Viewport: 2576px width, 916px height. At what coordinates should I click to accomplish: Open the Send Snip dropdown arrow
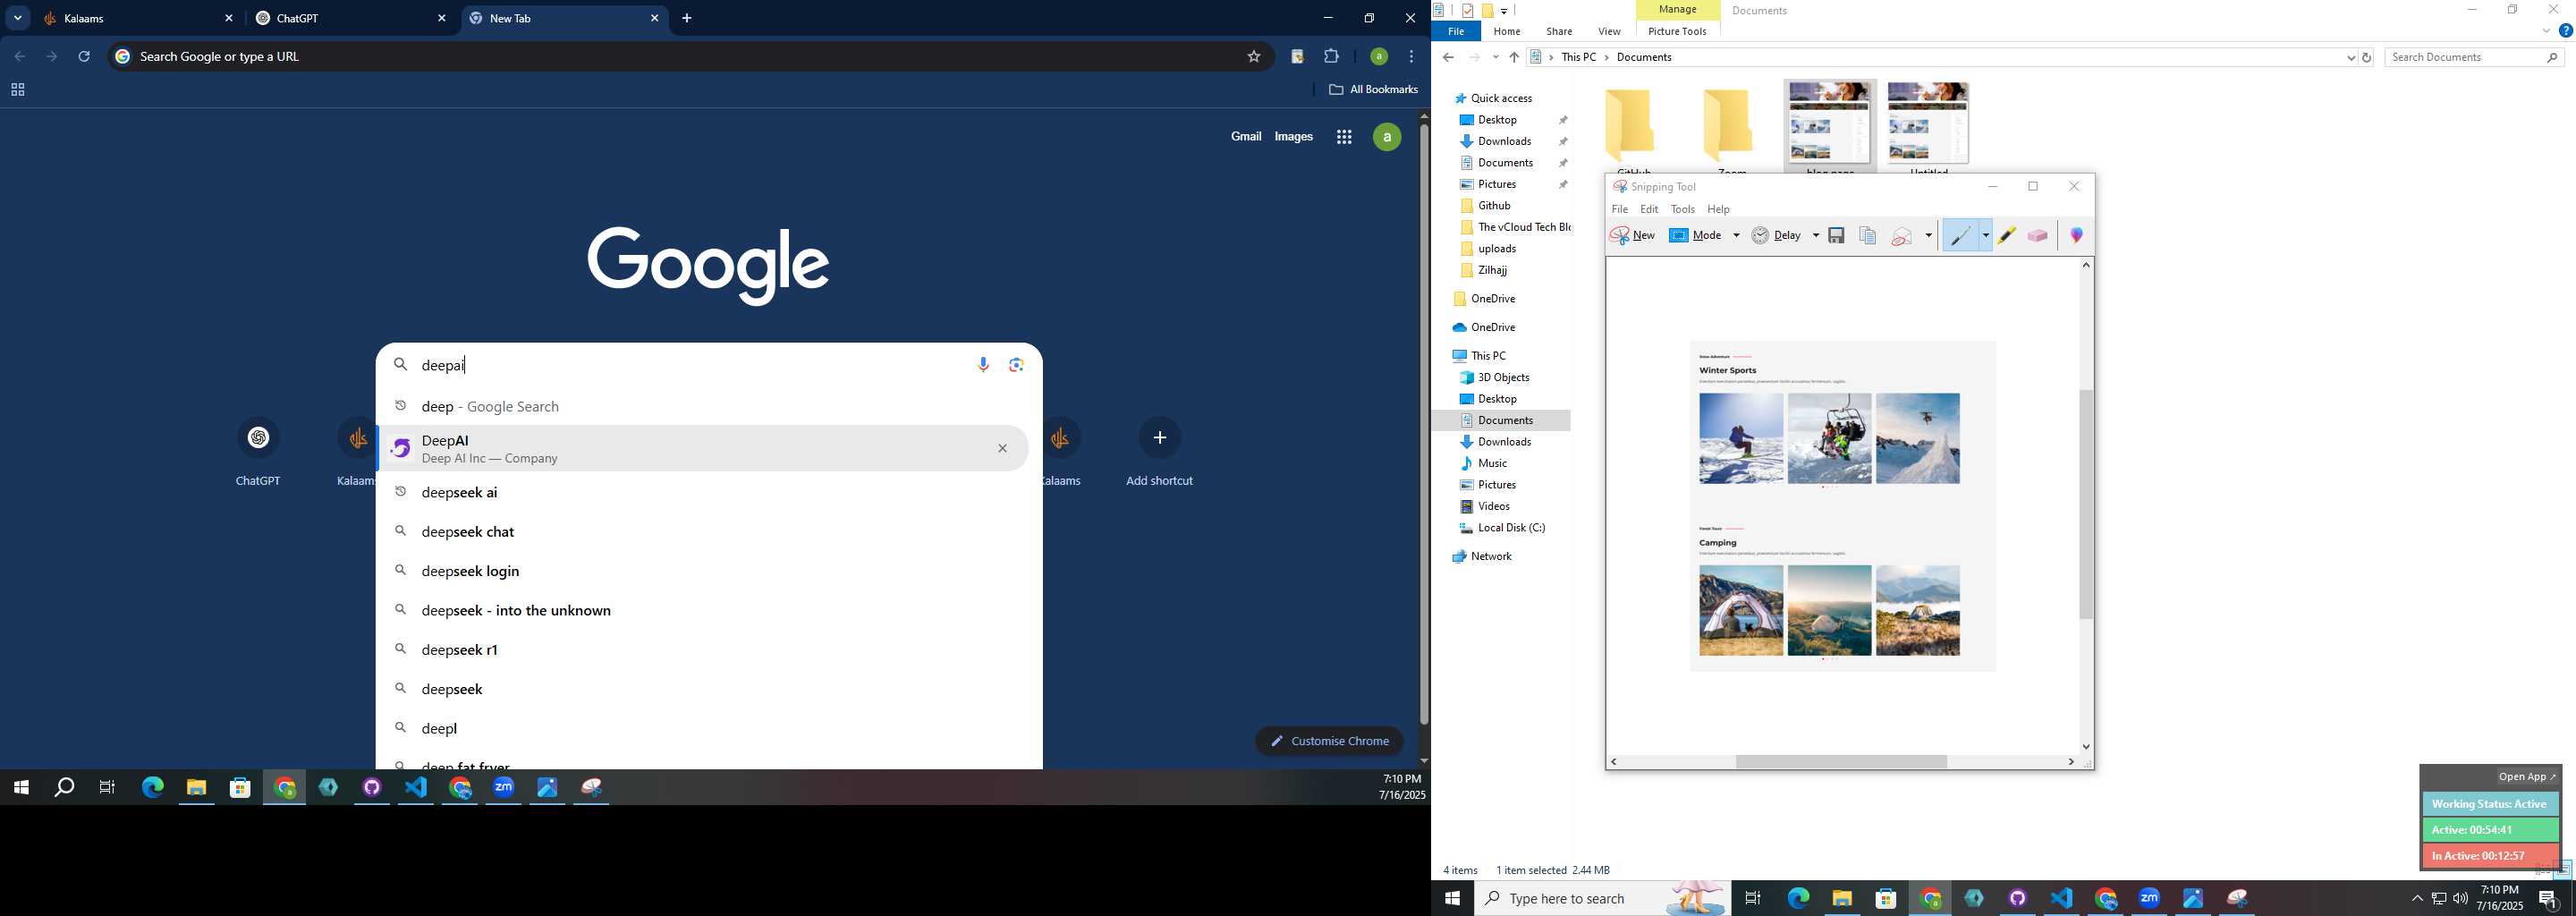[x=1928, y=236]
